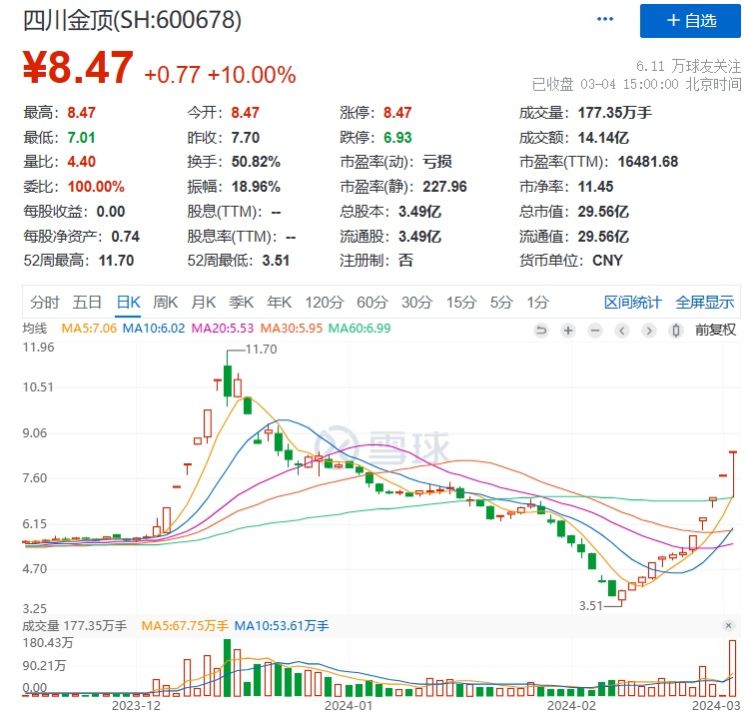The height and width of the screenshot is (725, 750).
Task: Select the 月K tab
Action: tap(203, 302)
